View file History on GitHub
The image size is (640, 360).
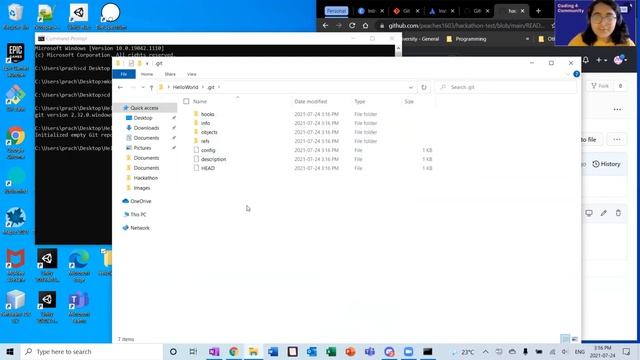(x=607, y=164)
